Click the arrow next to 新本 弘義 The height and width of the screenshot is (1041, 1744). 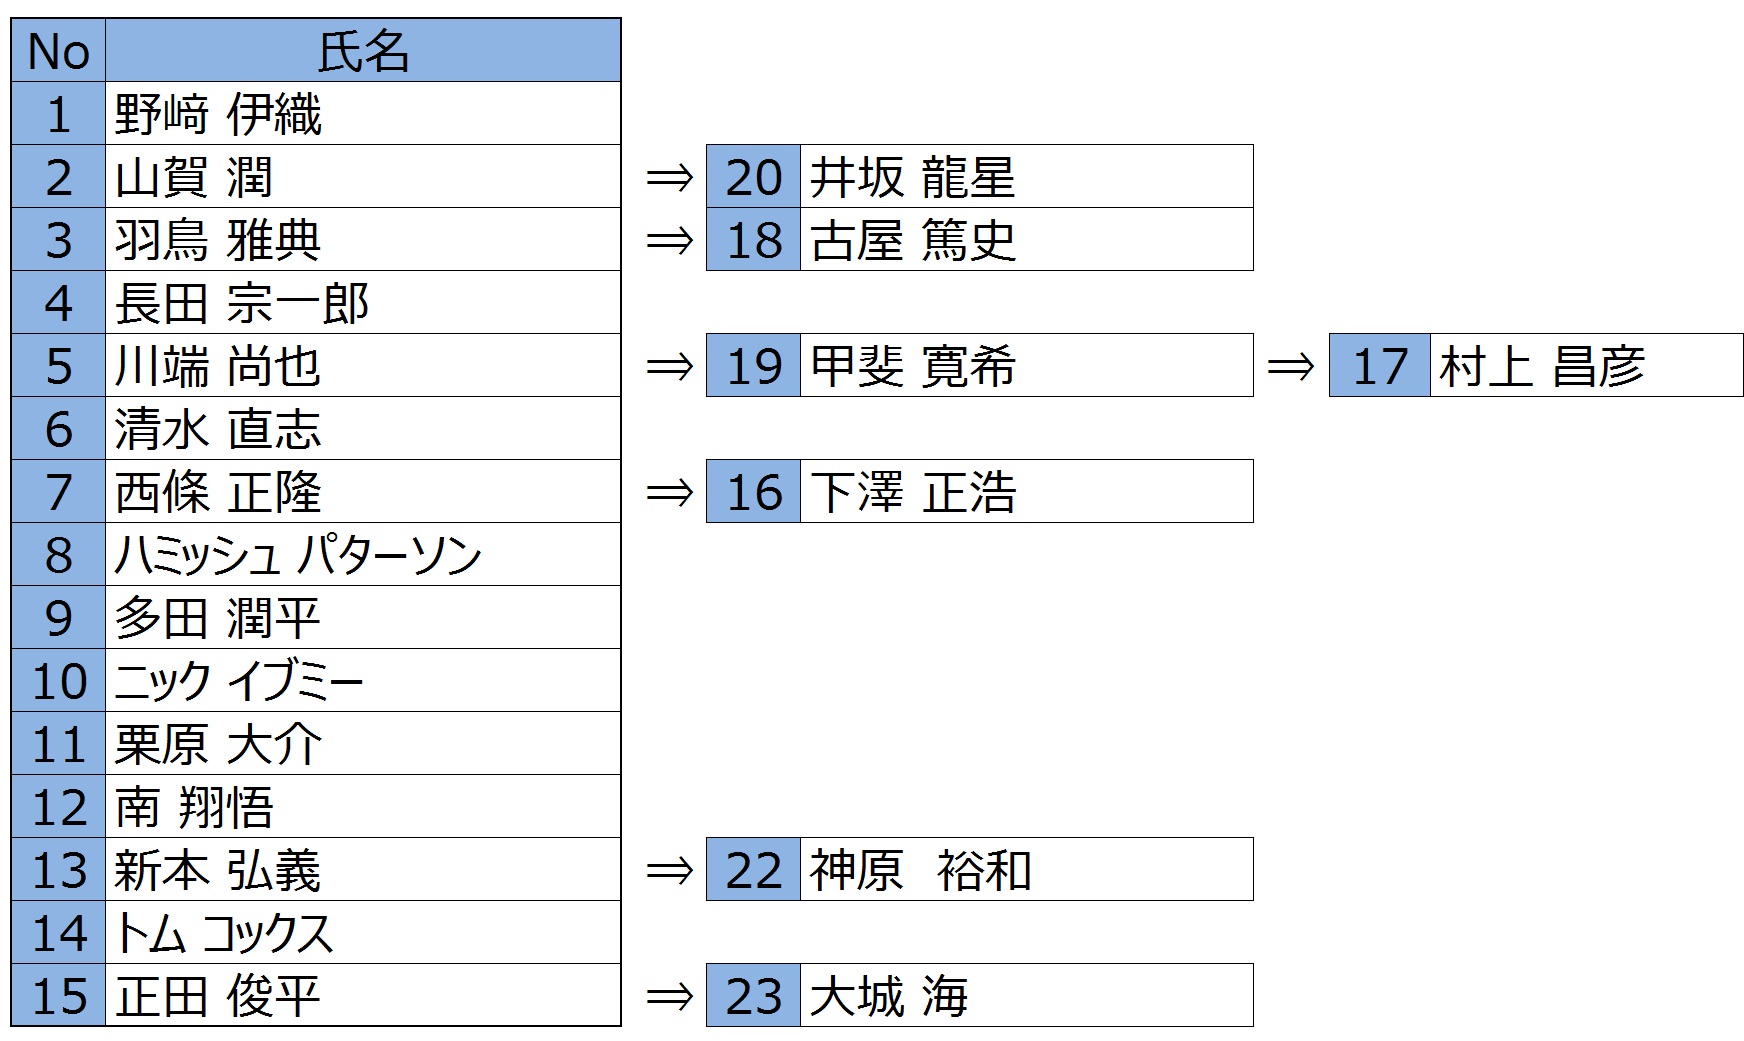(669, 871)
